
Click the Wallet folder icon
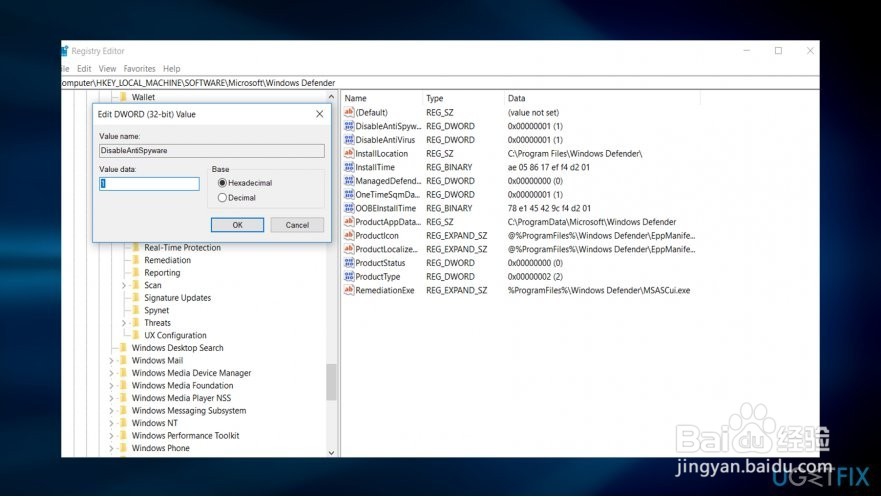tap(123, 97)
